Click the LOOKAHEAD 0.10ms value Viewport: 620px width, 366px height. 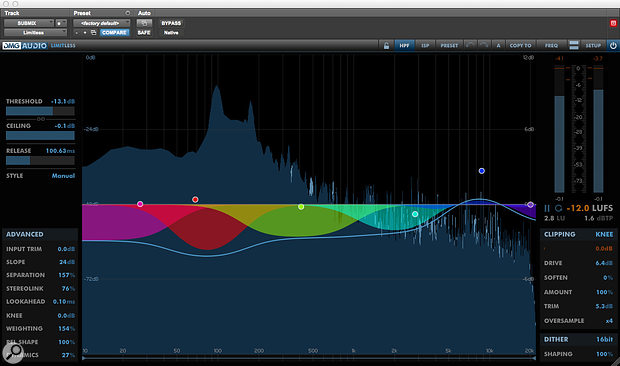(x=64, y=301)
